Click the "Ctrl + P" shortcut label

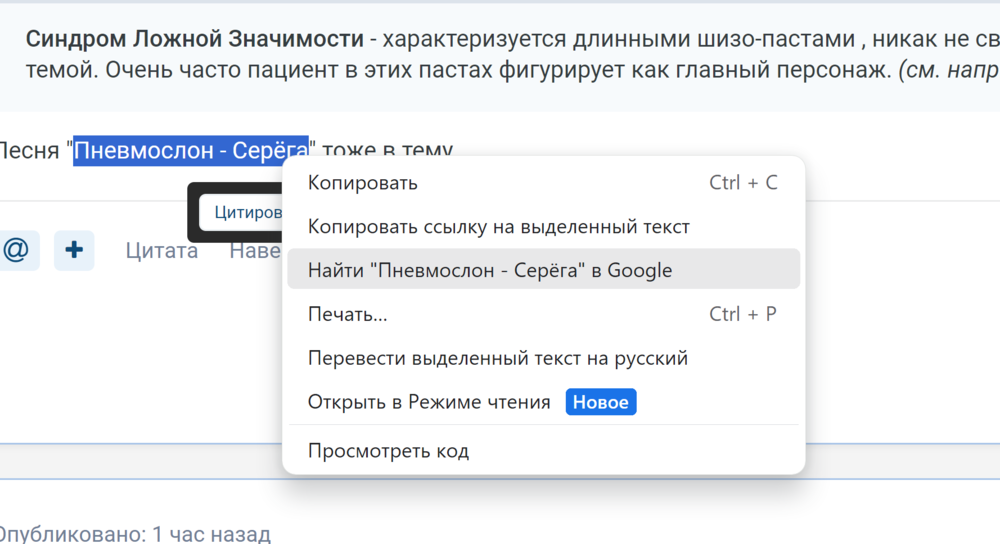coord(742,314)
